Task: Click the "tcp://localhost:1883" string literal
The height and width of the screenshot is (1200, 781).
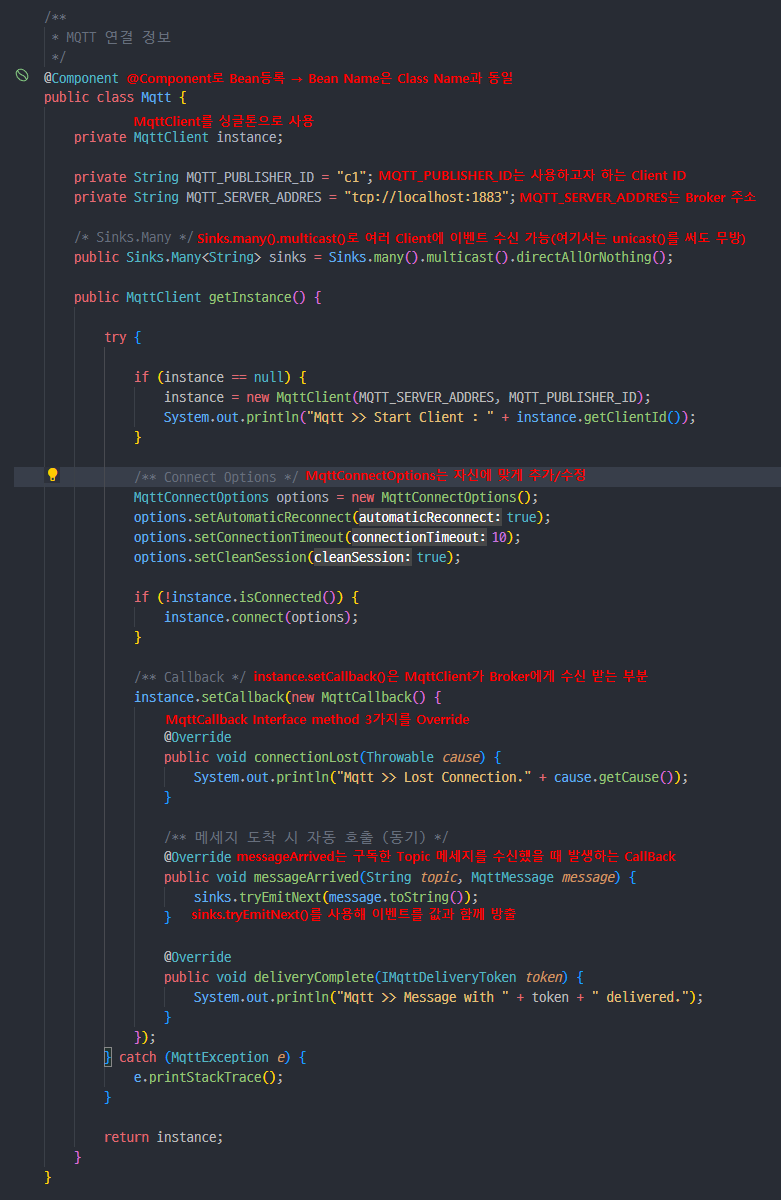Action: [x=428, y=197]
